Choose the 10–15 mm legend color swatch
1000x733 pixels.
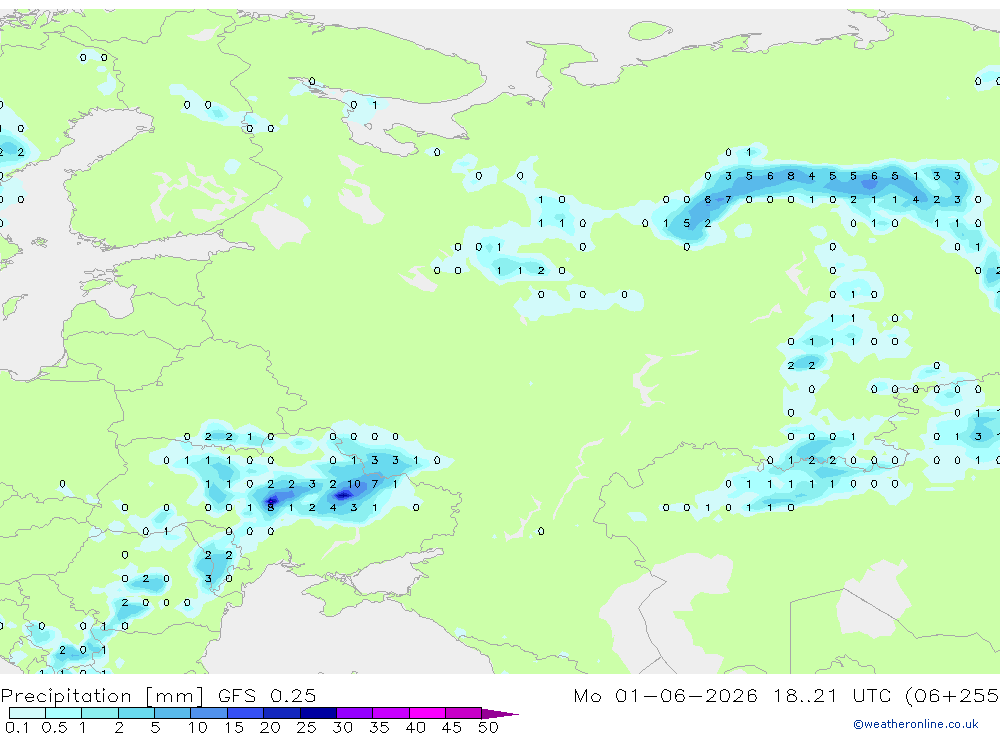[209, 713]
